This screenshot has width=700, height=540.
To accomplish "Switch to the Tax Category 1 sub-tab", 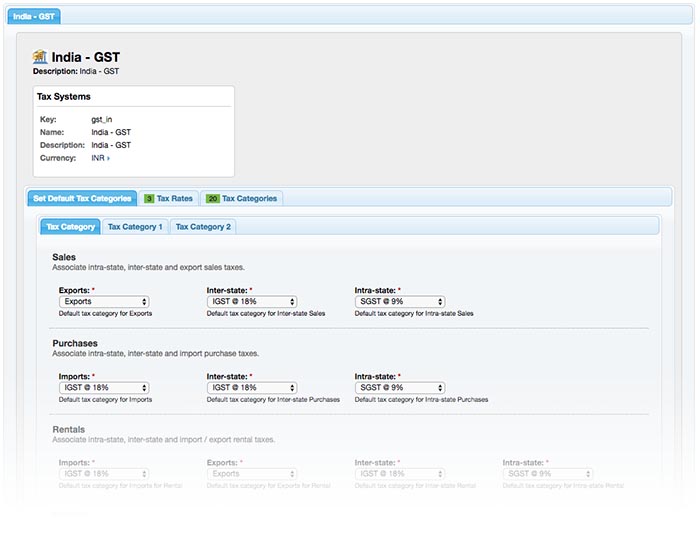I will 134,227.
